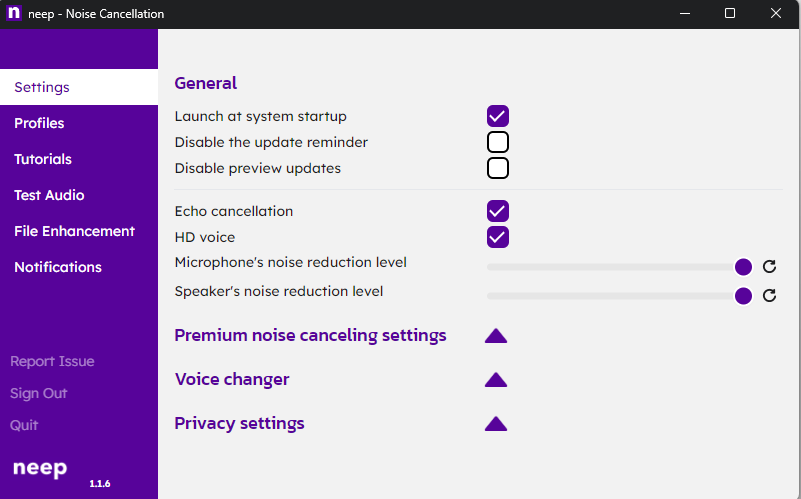Viewport: 801px width, 499px height.
Task: Click the microphone noise reduction slider handle
Action: pos(743,267)
